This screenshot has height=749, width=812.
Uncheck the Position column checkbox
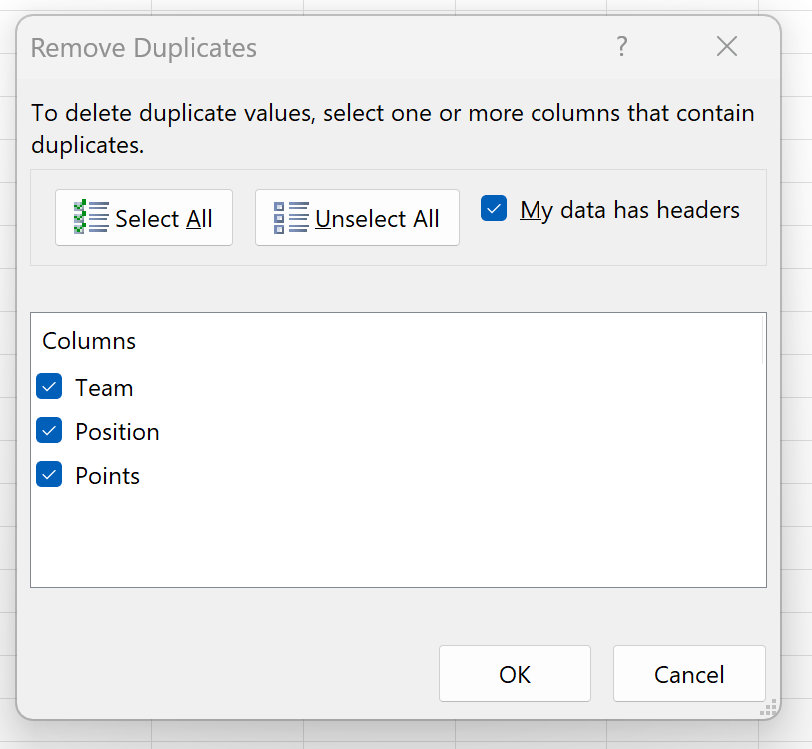(49, 430)
